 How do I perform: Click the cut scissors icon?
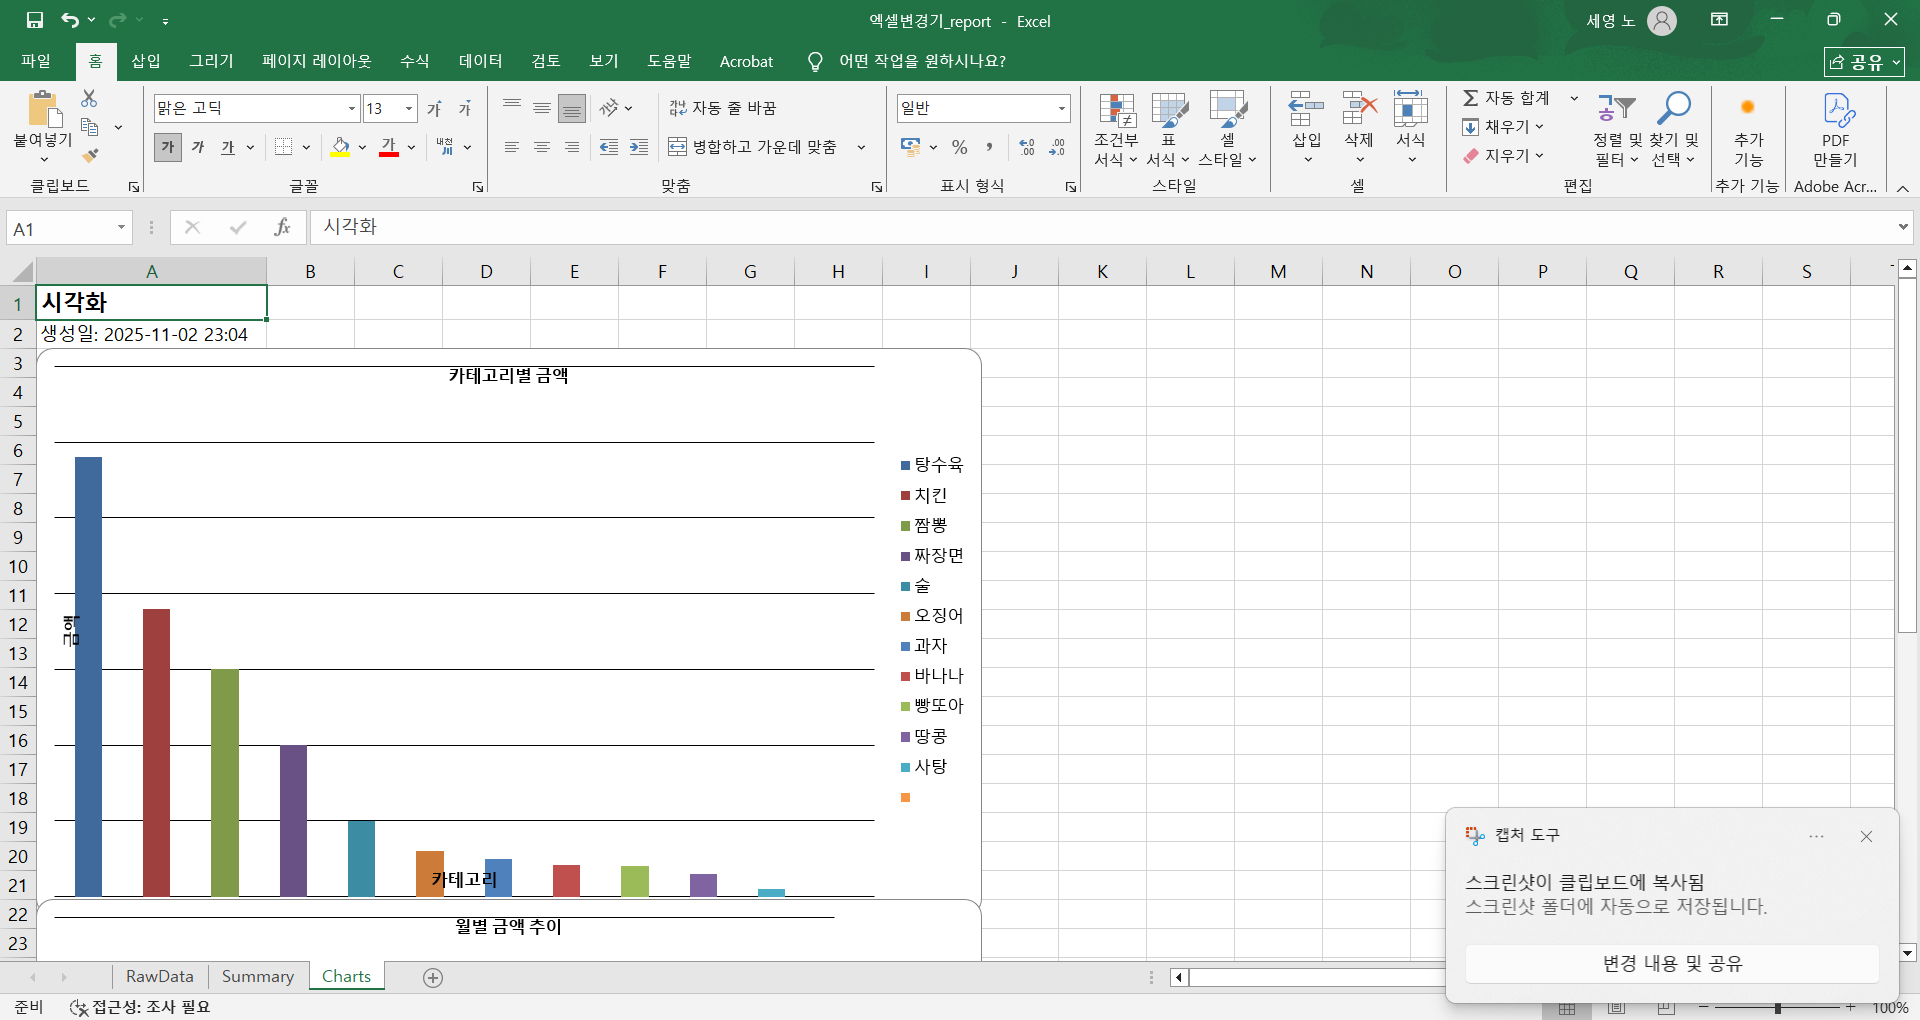click(90, 99)
